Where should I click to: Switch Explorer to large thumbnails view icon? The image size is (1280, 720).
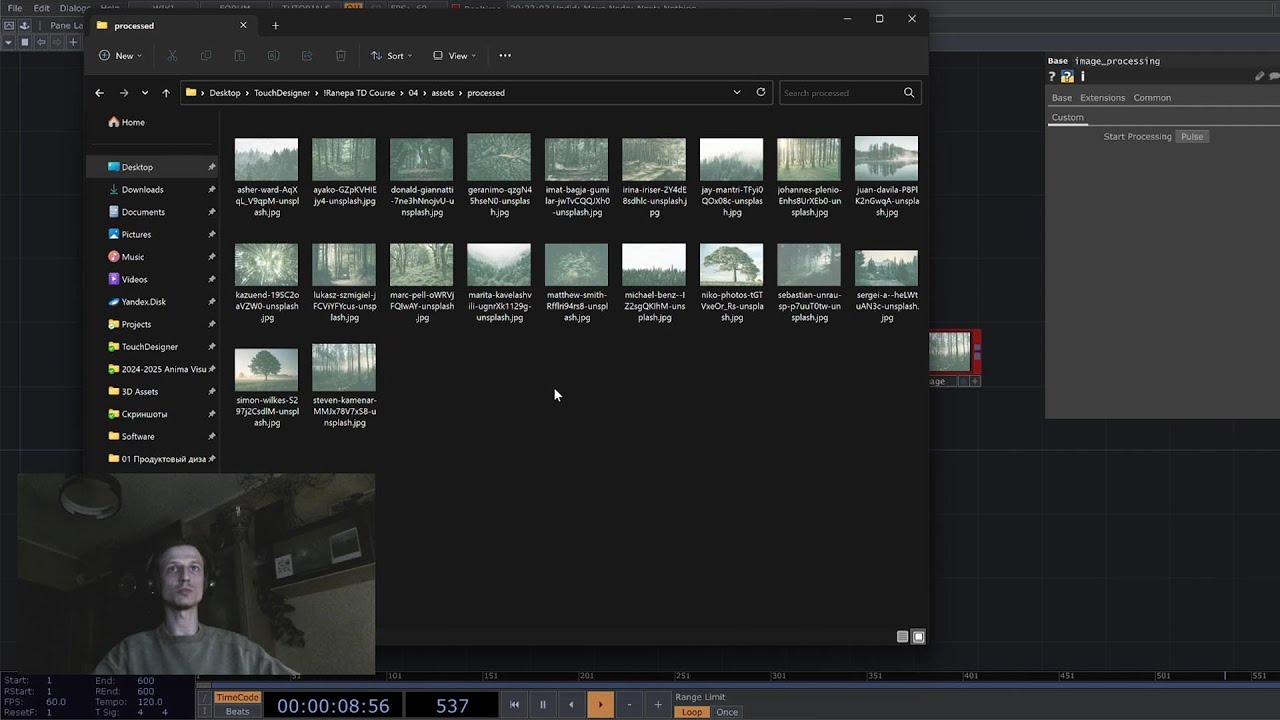pyautogui.click(x=918, y=637)
